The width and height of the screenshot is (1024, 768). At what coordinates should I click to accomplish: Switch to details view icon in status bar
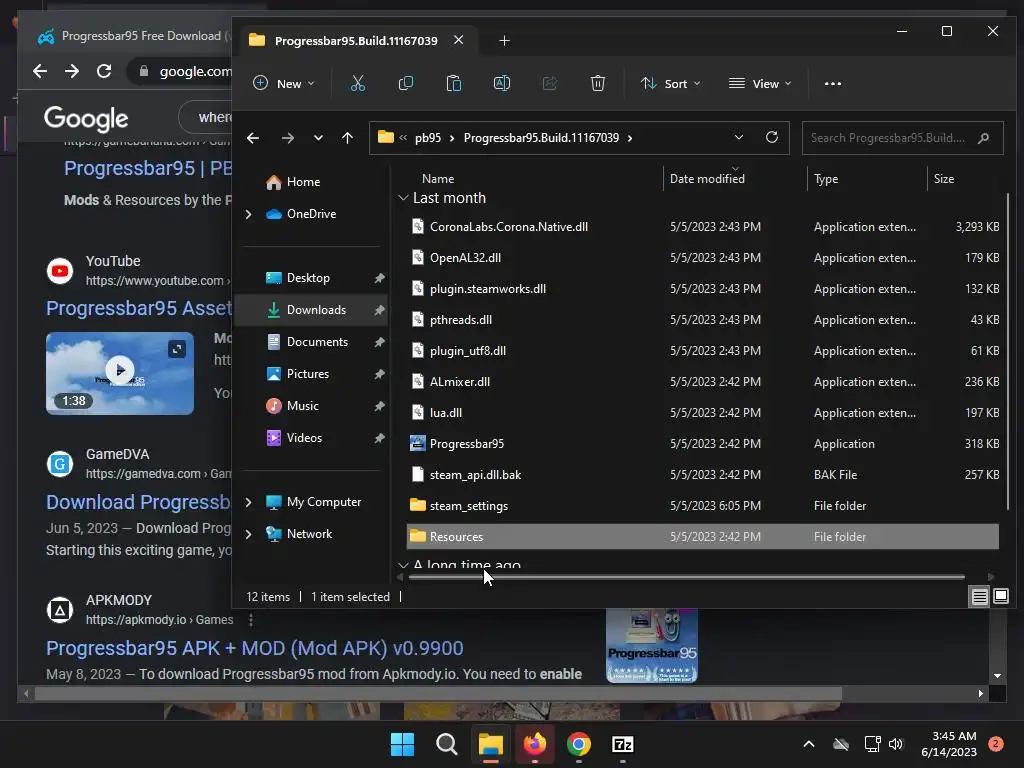click(x=980, y=596)
